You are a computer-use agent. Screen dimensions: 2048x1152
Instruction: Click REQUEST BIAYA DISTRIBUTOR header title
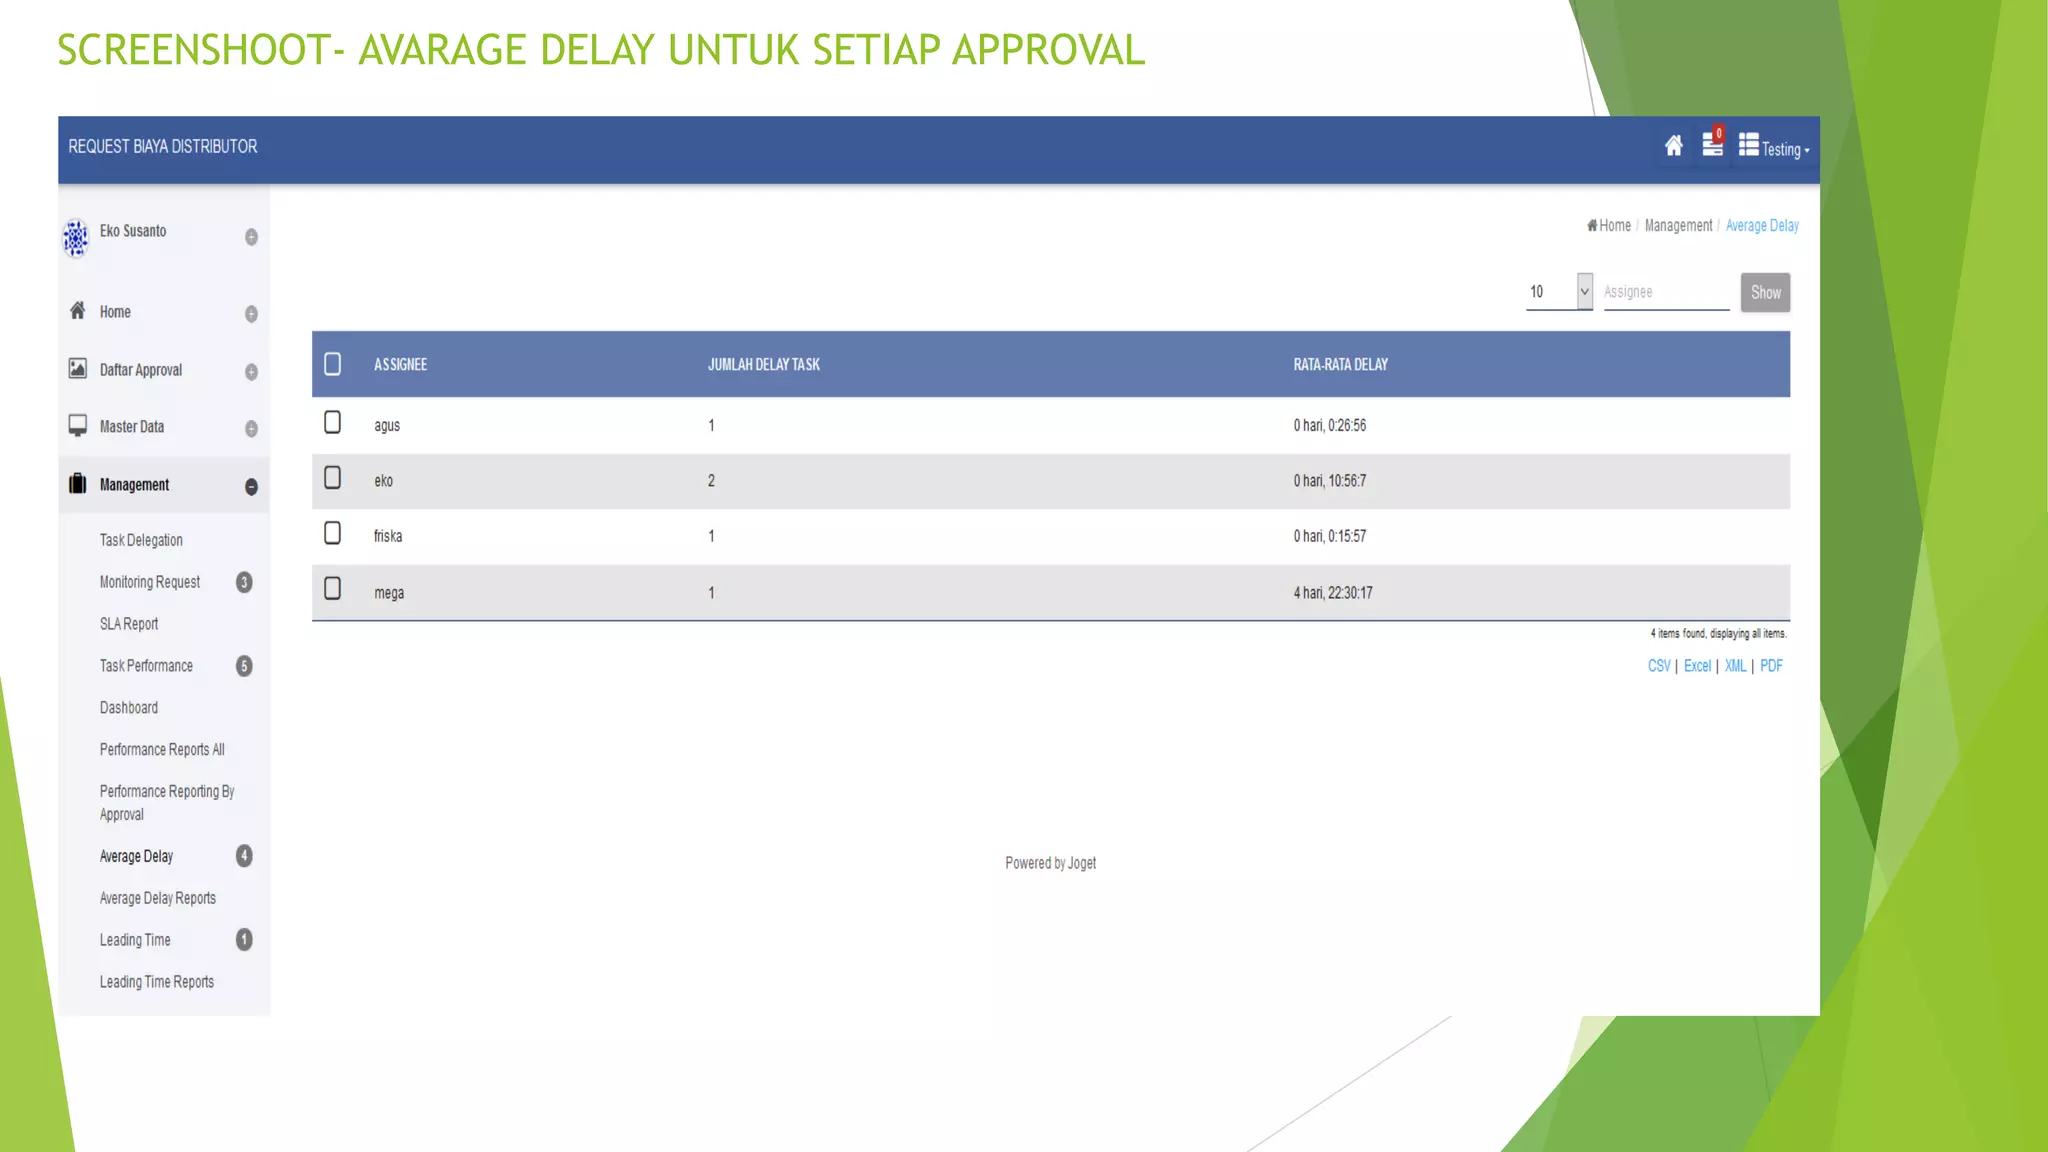pyautogui.click(x=162, y=147)
